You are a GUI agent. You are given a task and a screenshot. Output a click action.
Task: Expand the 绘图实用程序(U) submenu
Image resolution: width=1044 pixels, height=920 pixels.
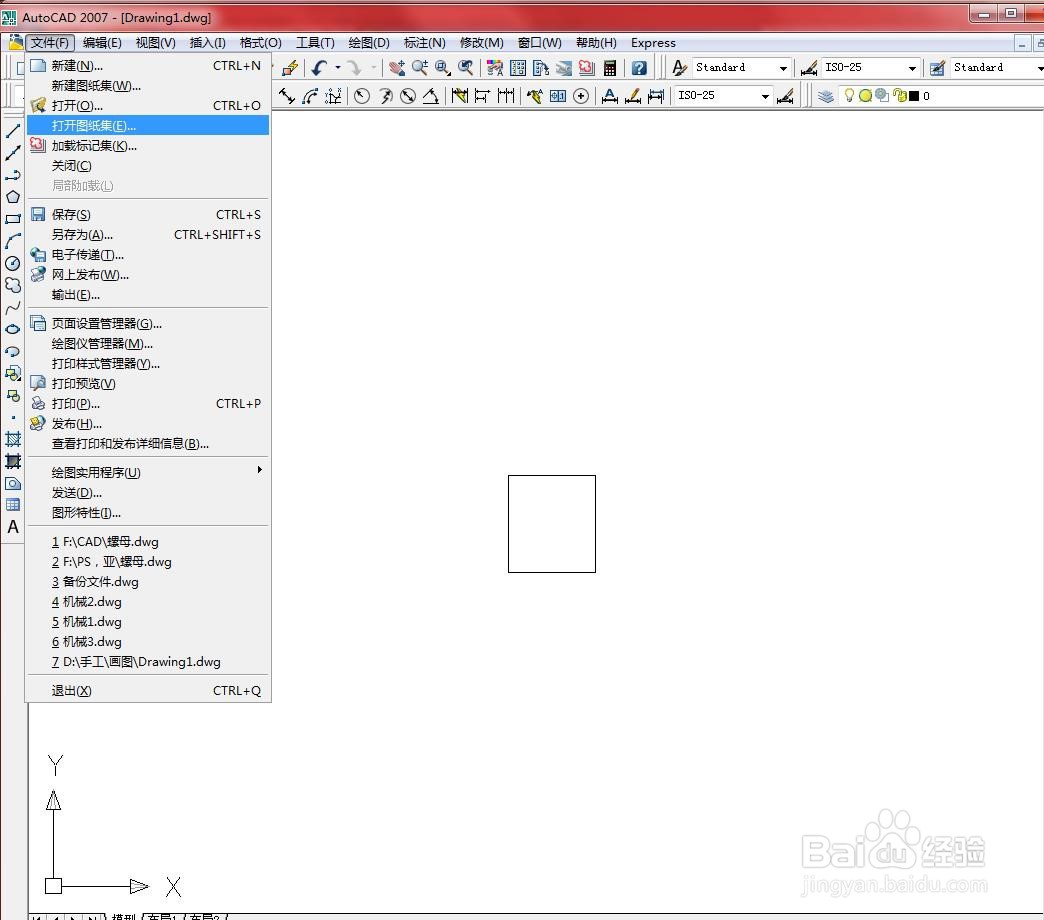pyautogui.click(x=148, y=472)
